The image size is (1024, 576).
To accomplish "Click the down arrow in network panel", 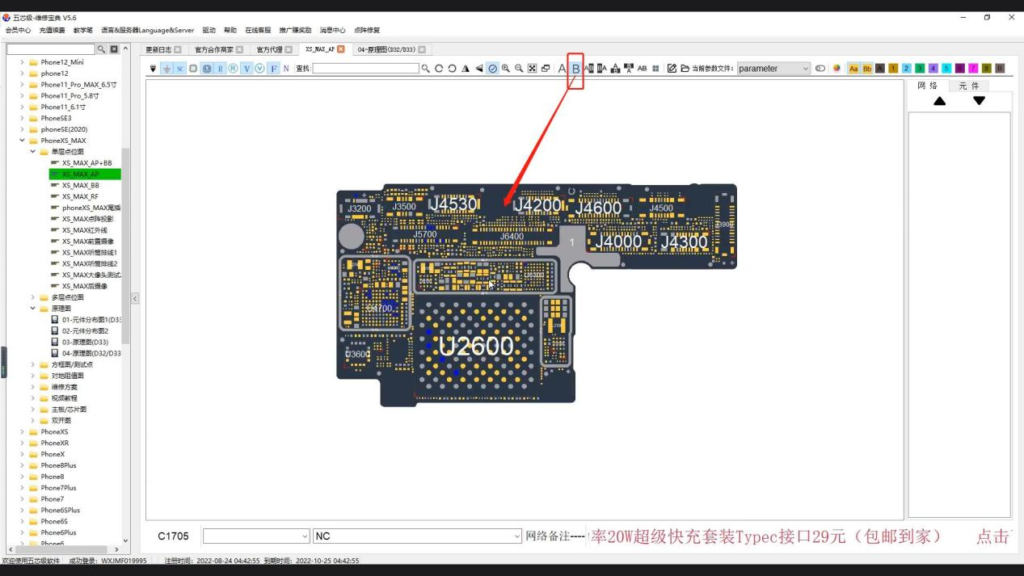I will [978, 101].
